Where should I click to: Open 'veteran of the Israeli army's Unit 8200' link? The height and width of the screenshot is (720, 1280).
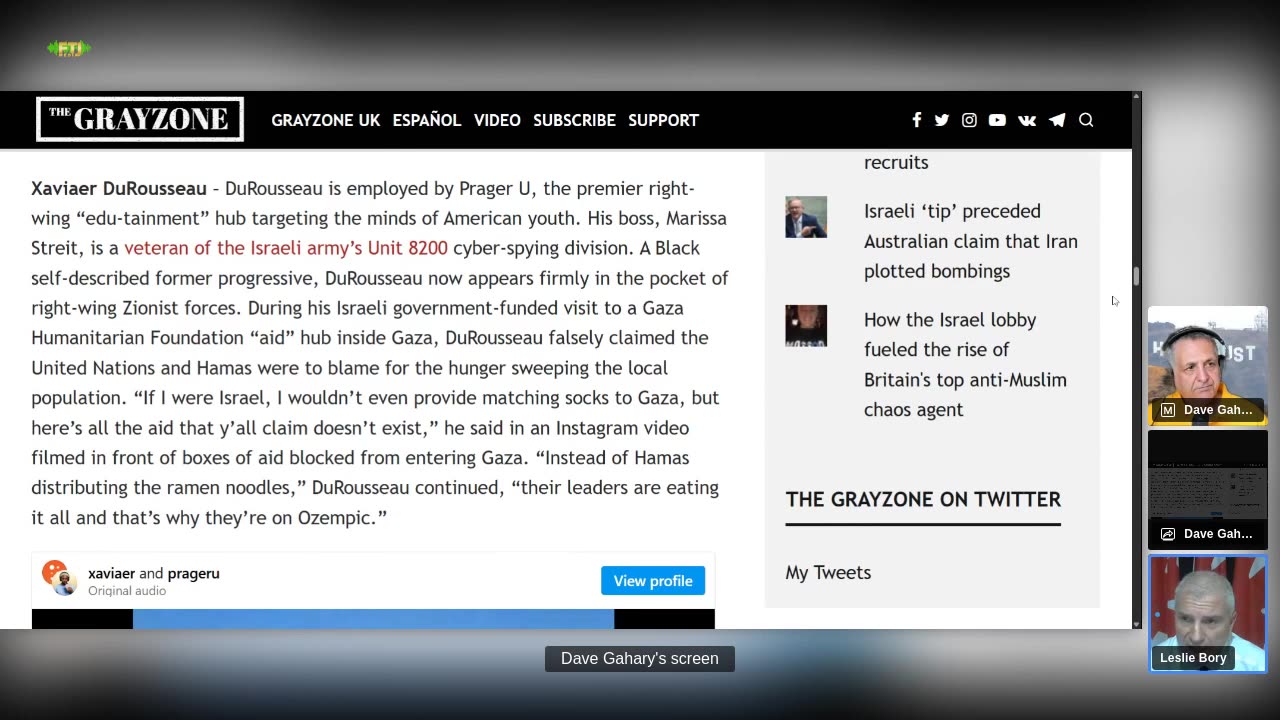[286, 248]
